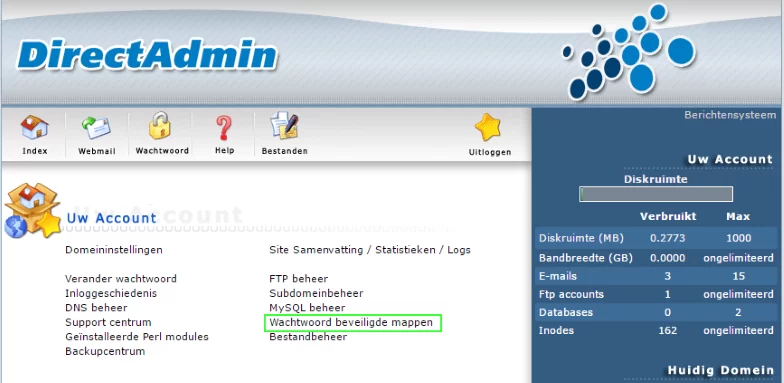
Task: Click the Index label in toolbar
Action: (34, 151)
